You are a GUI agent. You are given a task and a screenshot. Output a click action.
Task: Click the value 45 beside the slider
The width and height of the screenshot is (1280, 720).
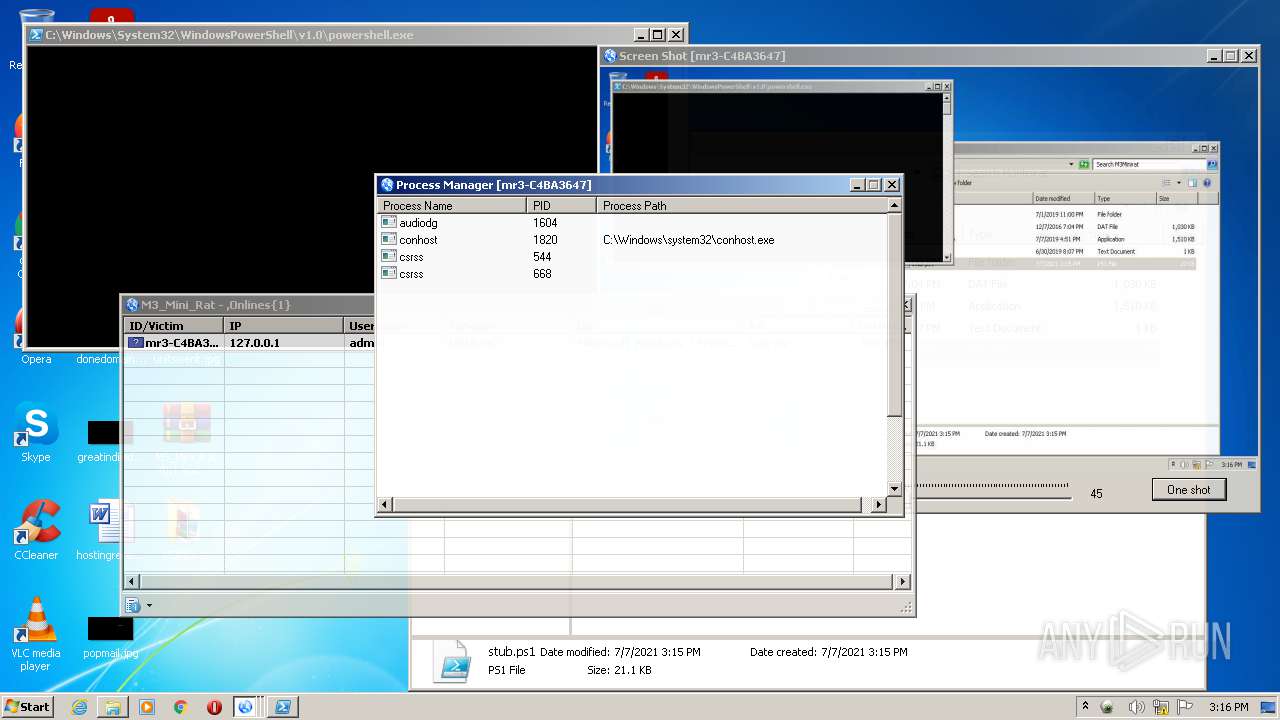pos(1096,494)
